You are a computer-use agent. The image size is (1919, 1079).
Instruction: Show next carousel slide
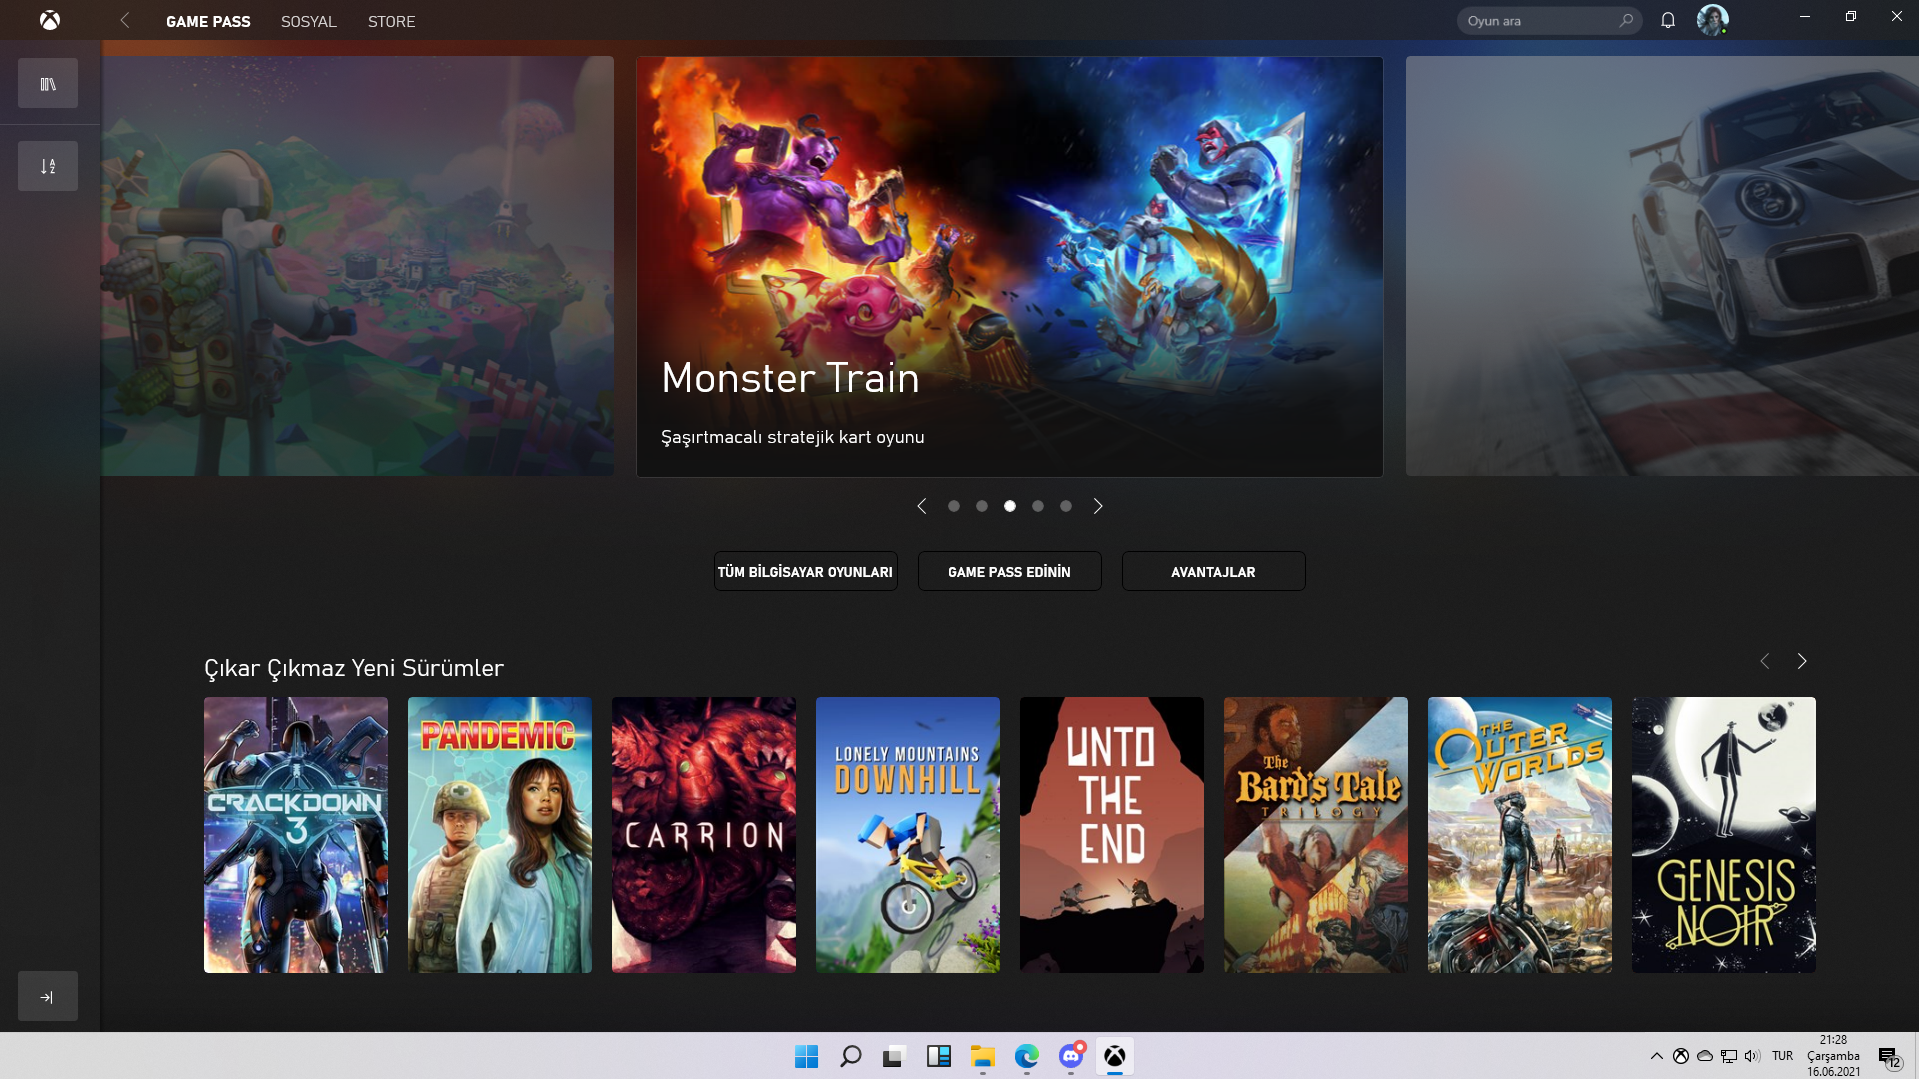pyautogui.click(x=1098, y=506)
